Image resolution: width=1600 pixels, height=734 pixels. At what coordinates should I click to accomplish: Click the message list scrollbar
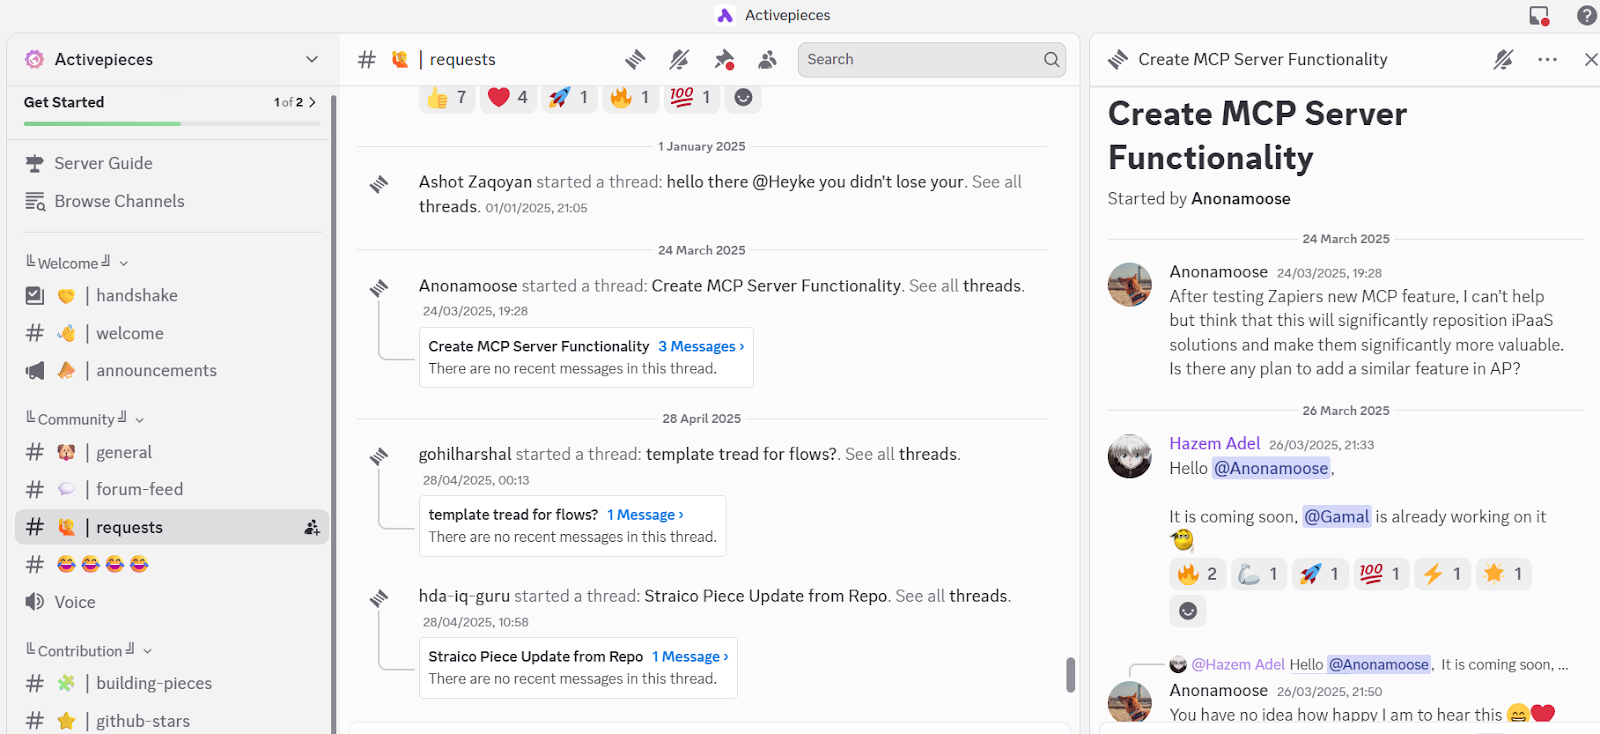click(x=1070, y=675)
